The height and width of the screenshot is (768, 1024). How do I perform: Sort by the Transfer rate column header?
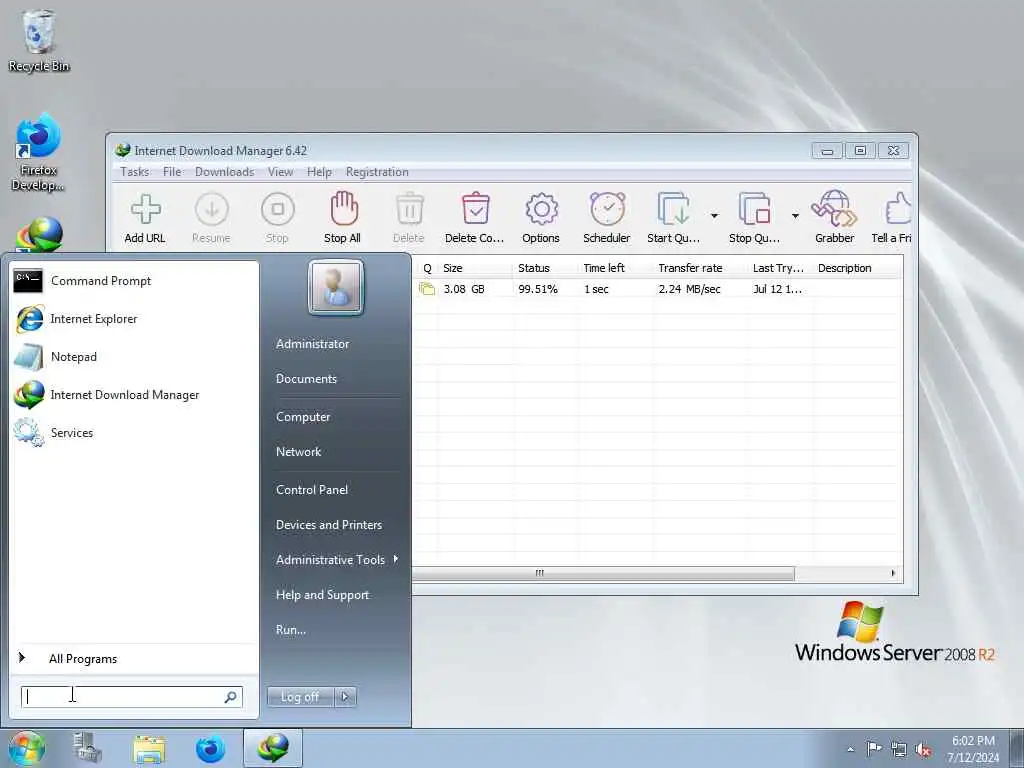tap(699, 268)
